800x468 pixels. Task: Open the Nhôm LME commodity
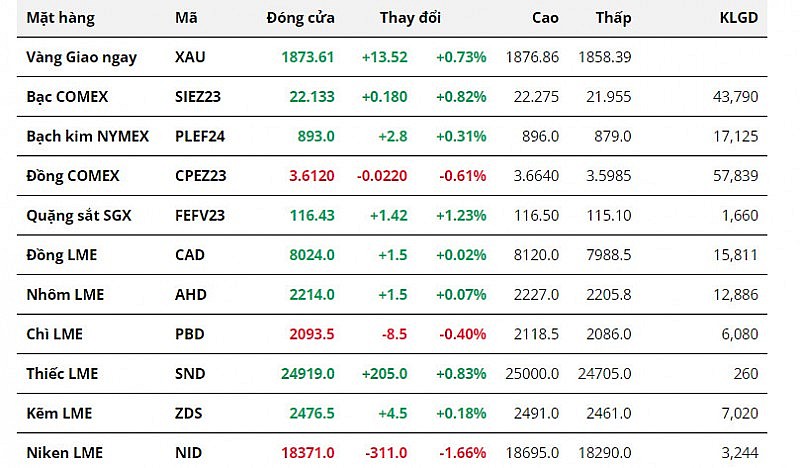coord(65,295)
